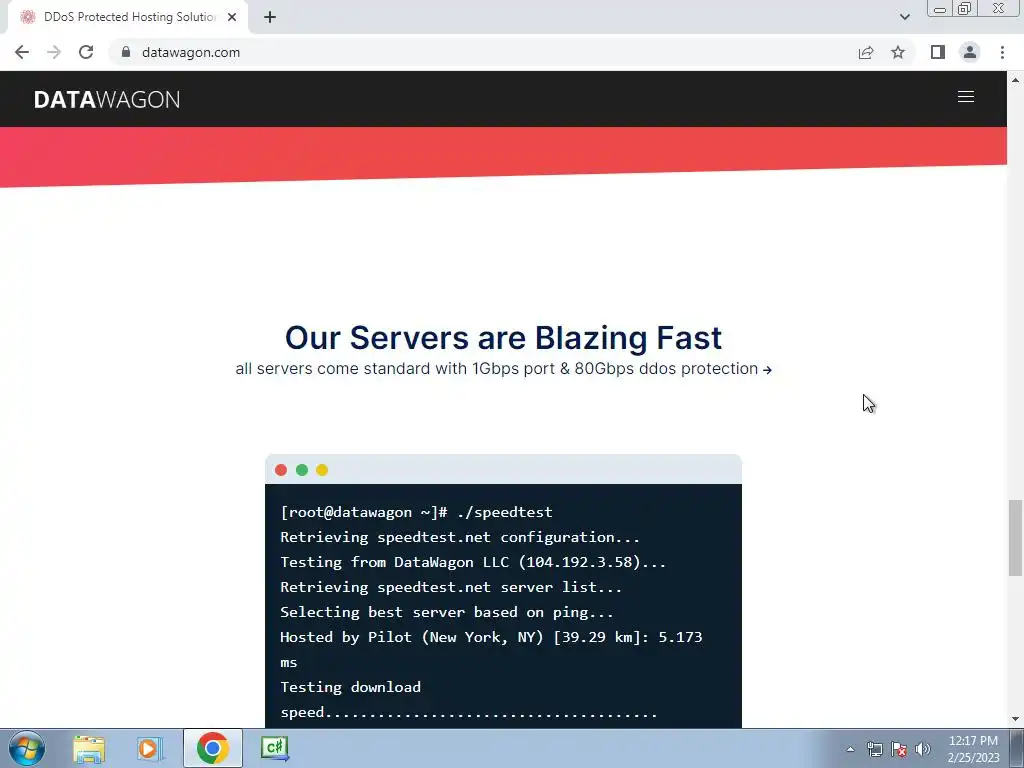This screenshot has height=768, width=1024.
Task: Click the 'Testing download' terminal line
Action: pos(351,687)
